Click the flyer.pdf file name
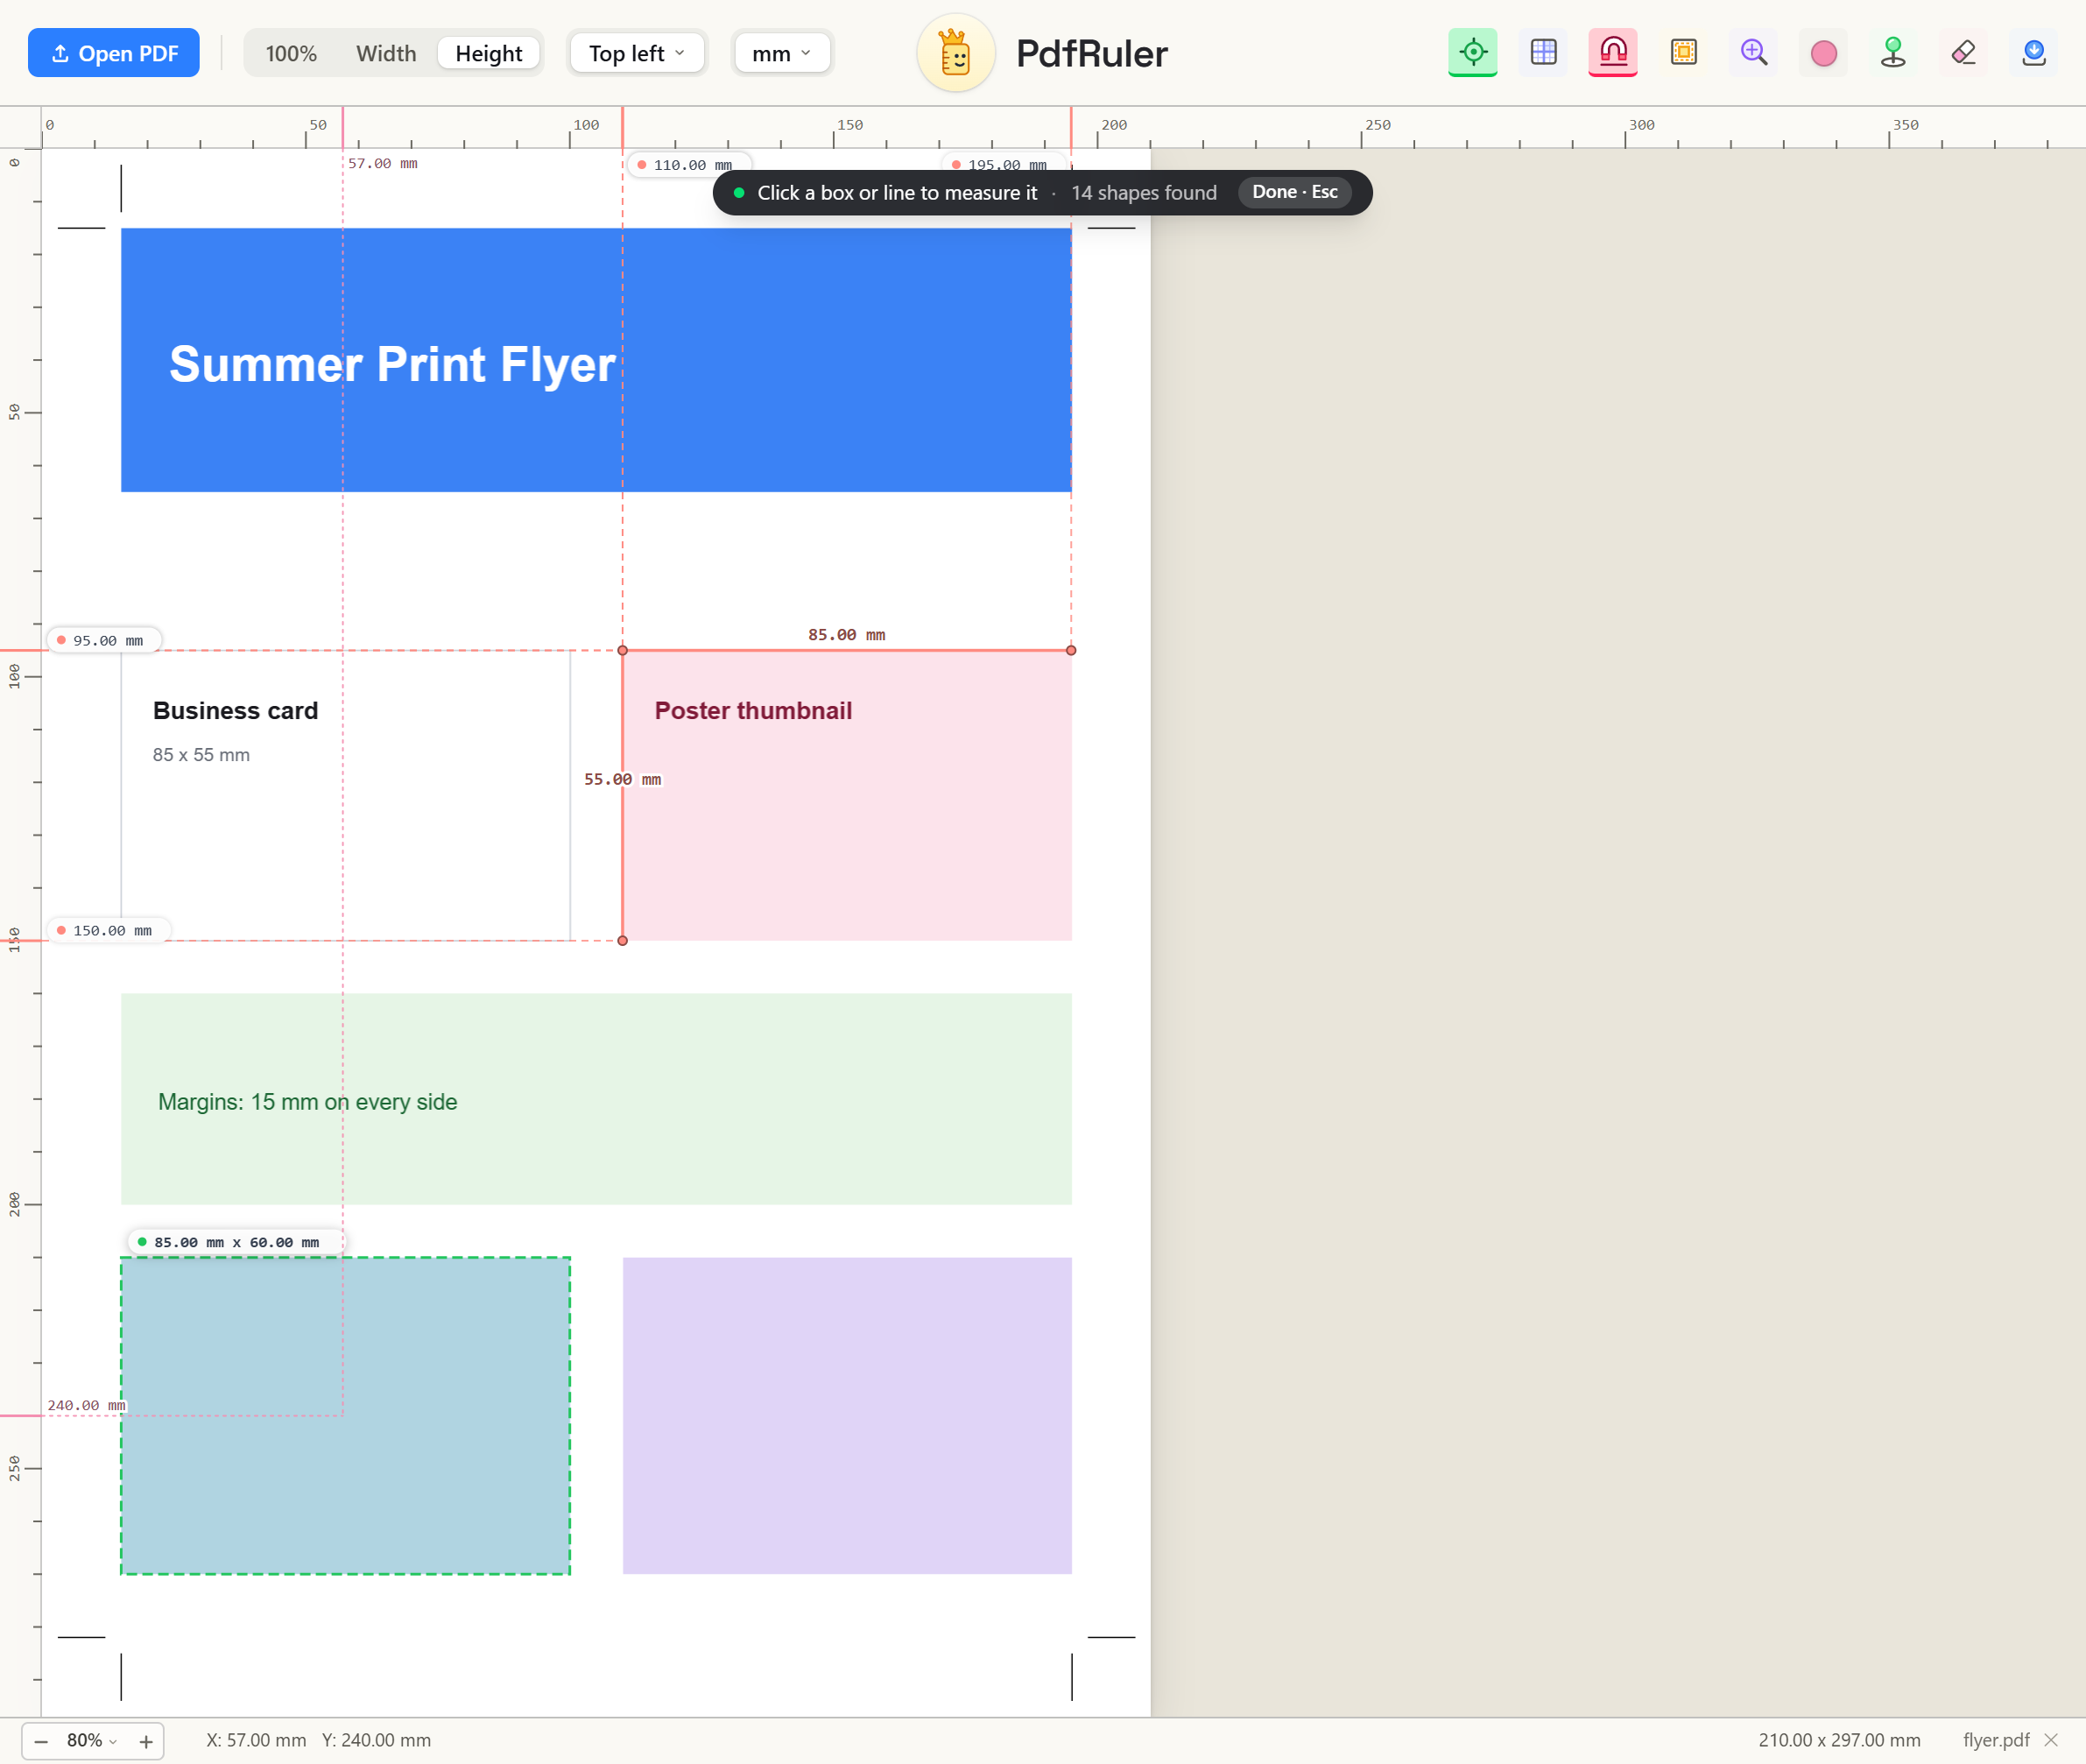Screen dimensions: 2086x1764 pyautogui.click(x=1995, y=1740)
